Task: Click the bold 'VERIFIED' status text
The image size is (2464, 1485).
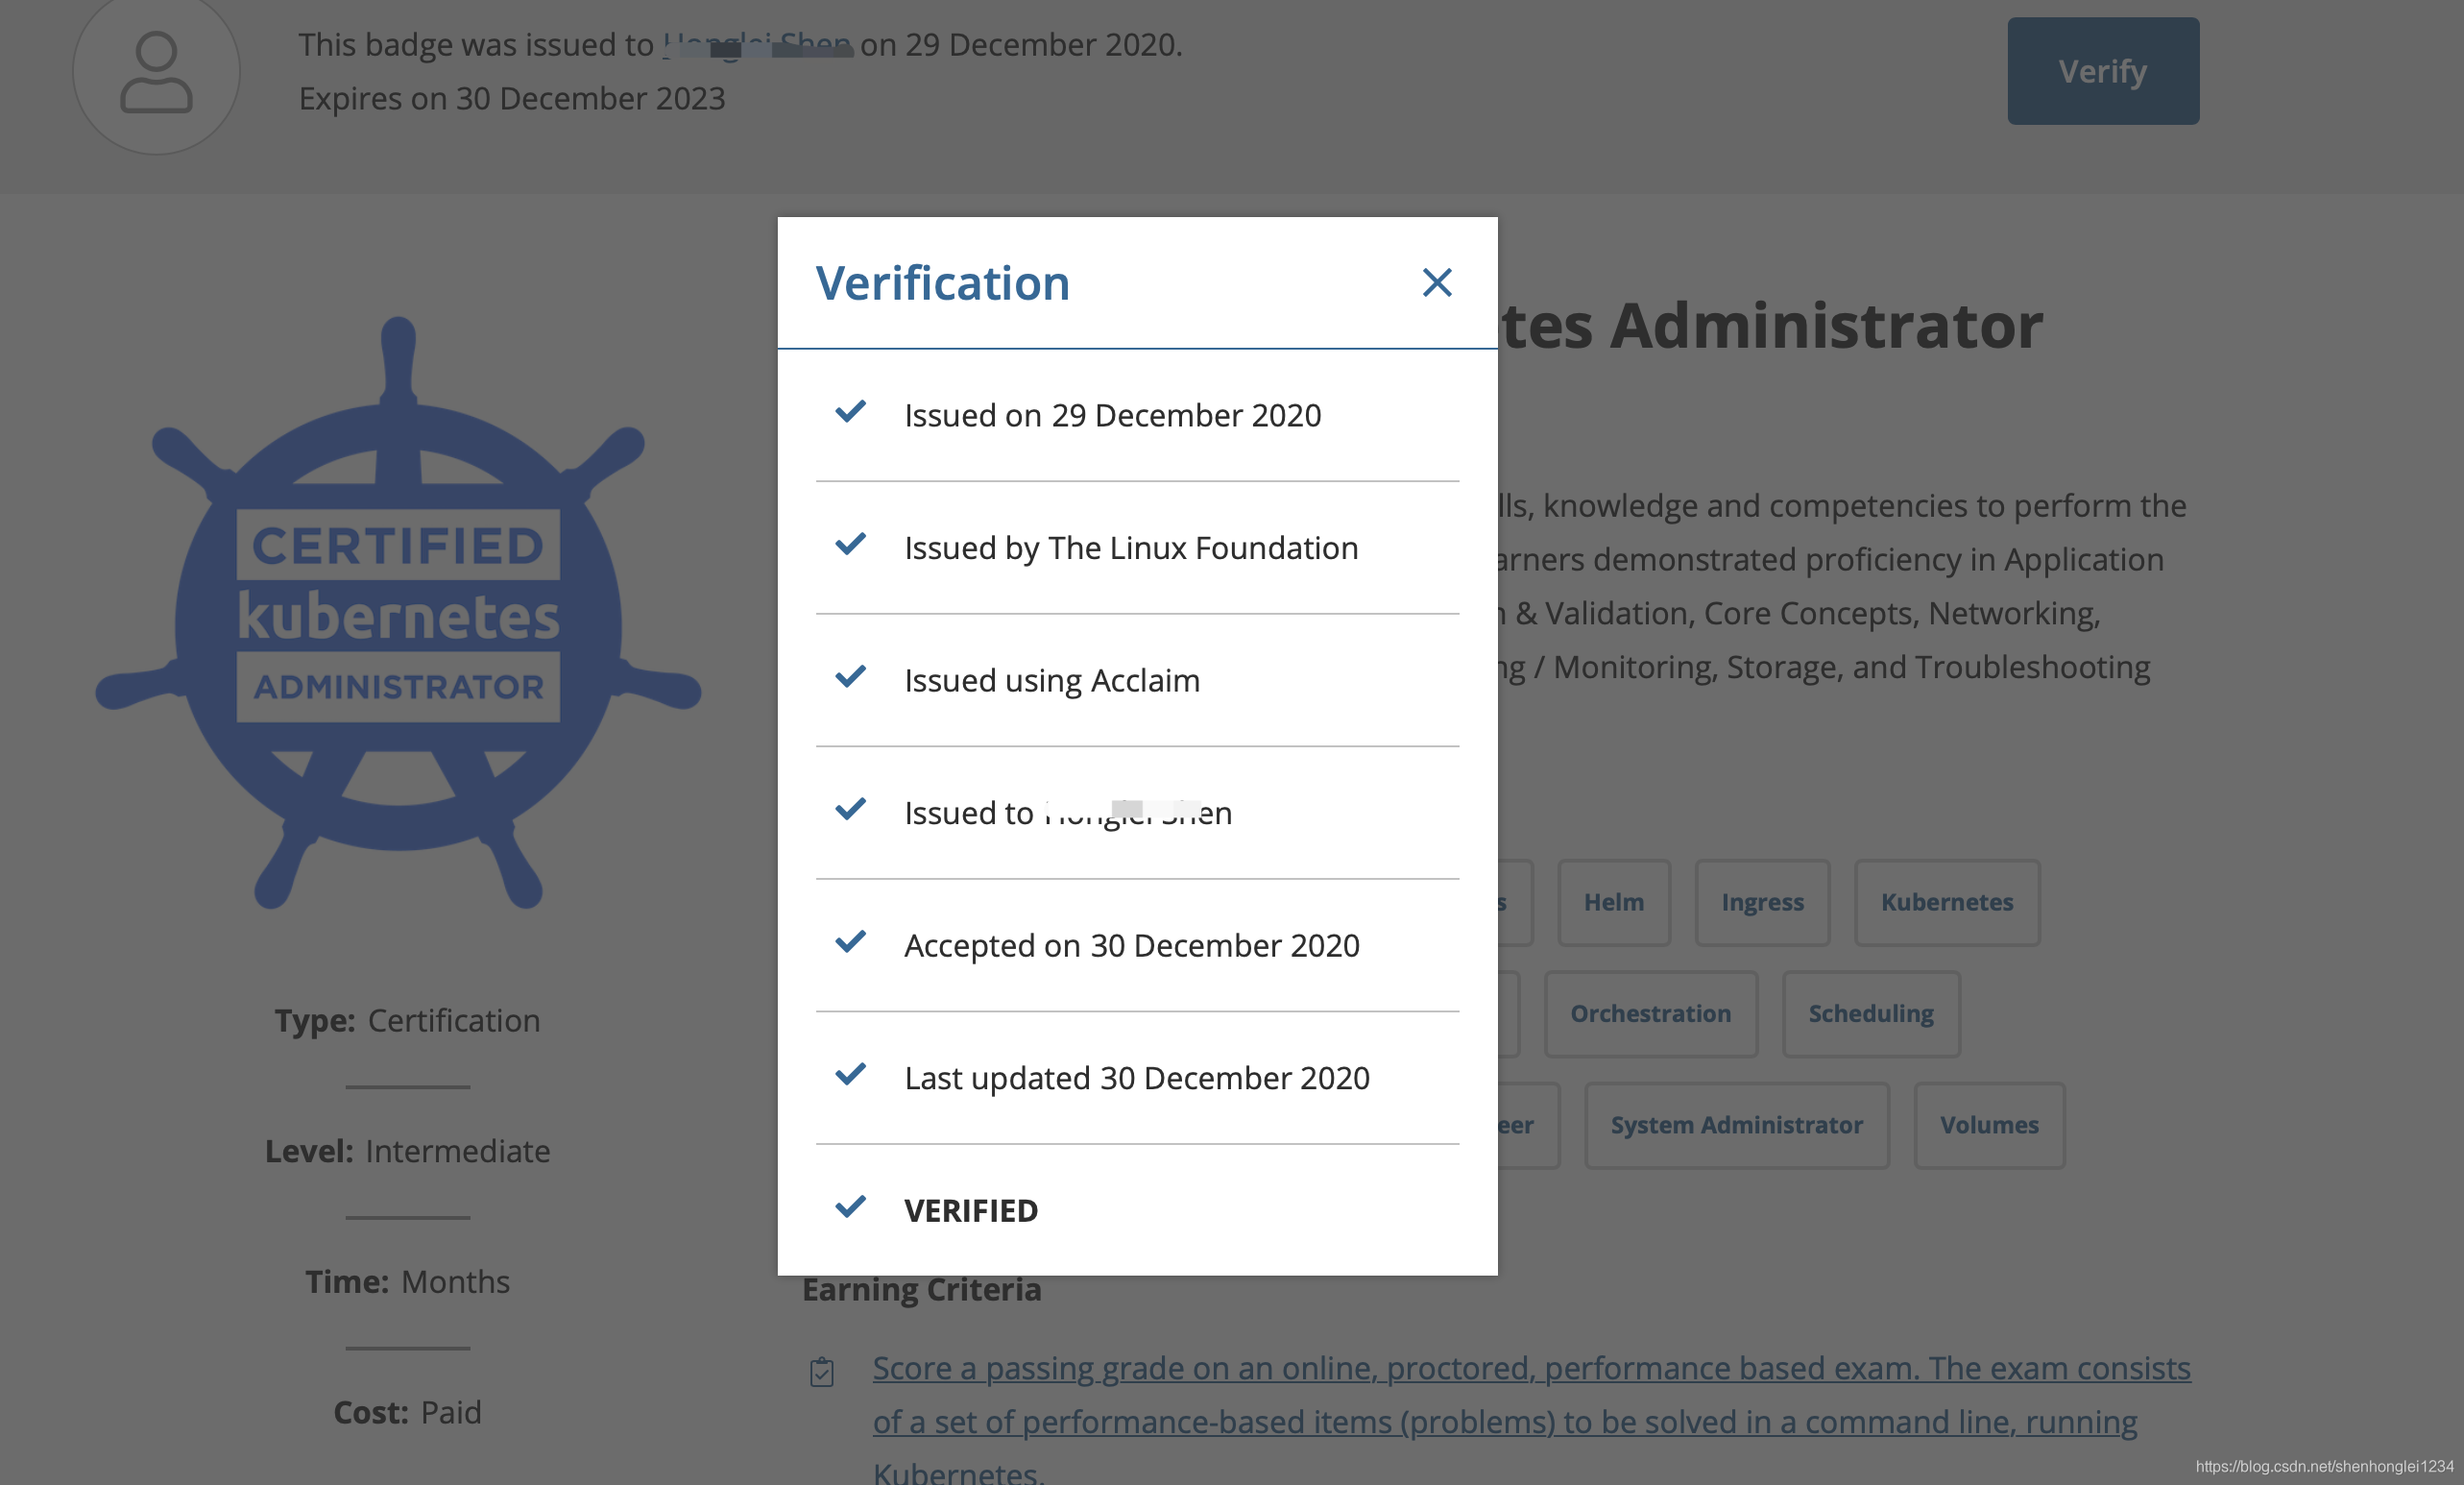Action: pyautogui.click(x=971, y=1211)
